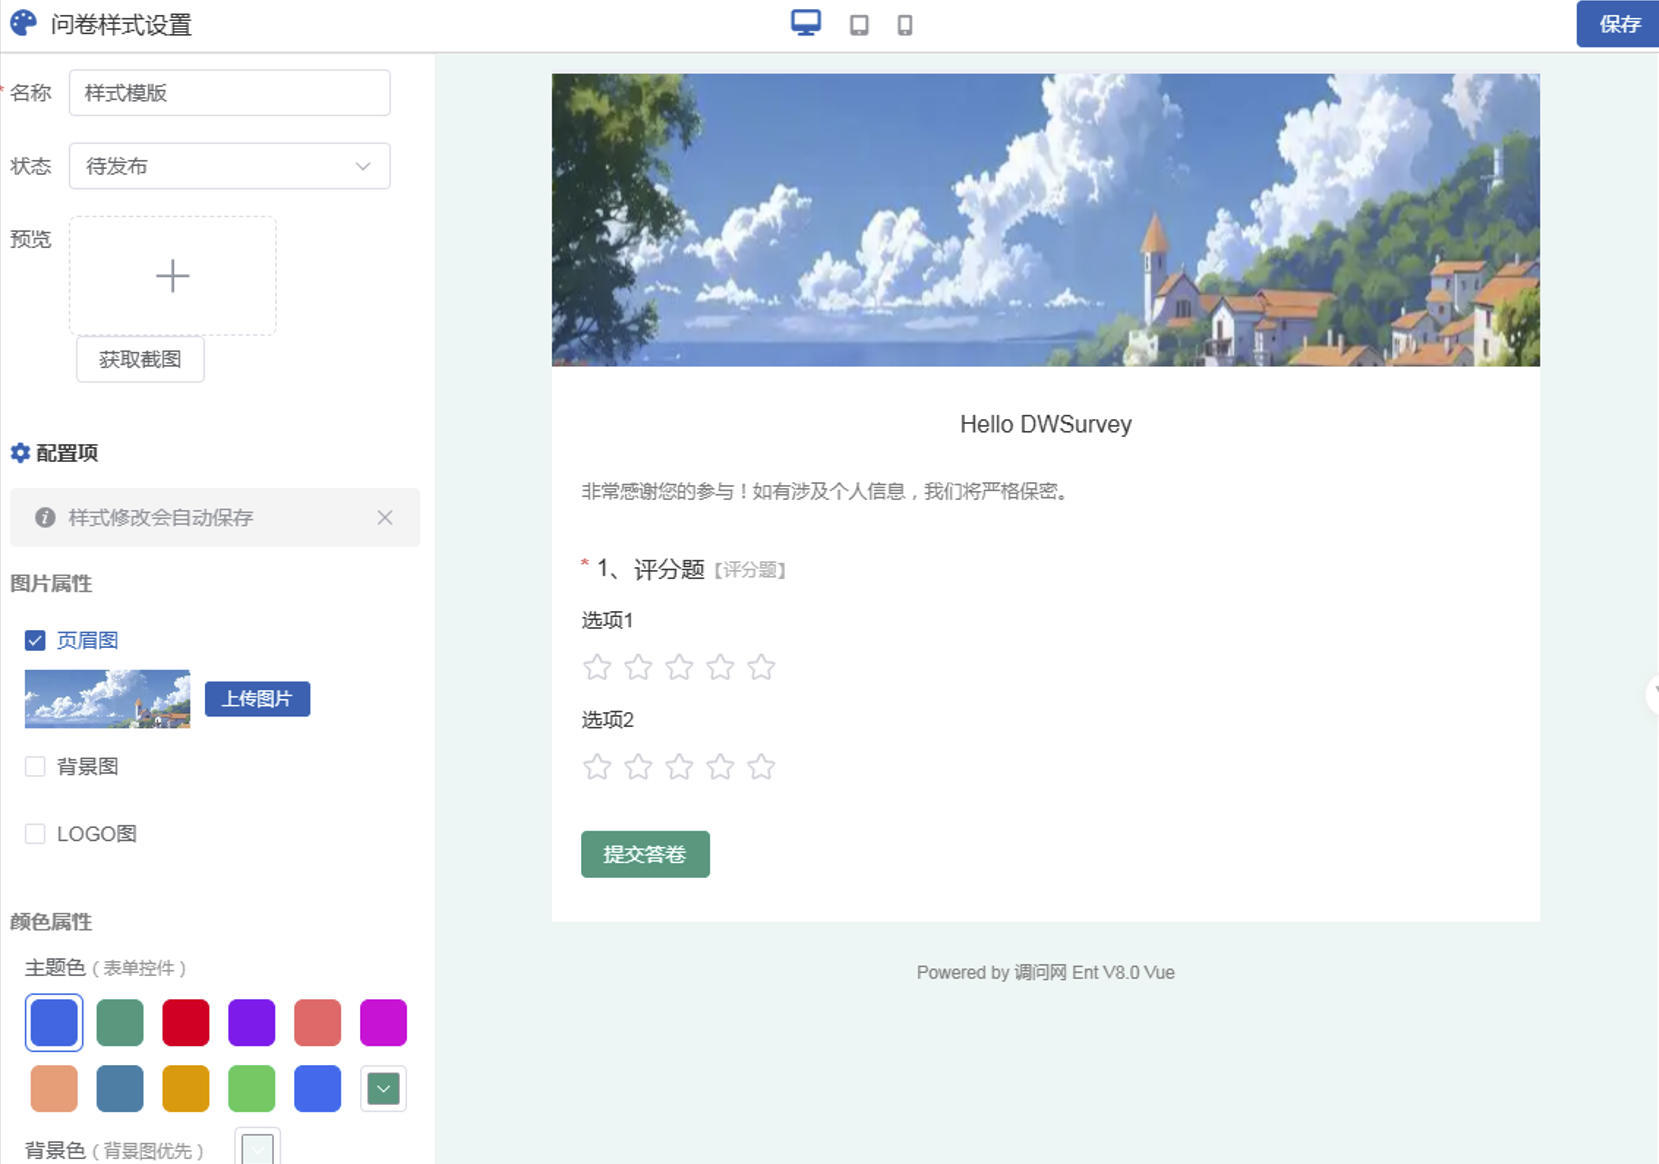Select the purple theme color swatch
Viewport: 1659px width, 1164px height.
[x=252, y=1022]
